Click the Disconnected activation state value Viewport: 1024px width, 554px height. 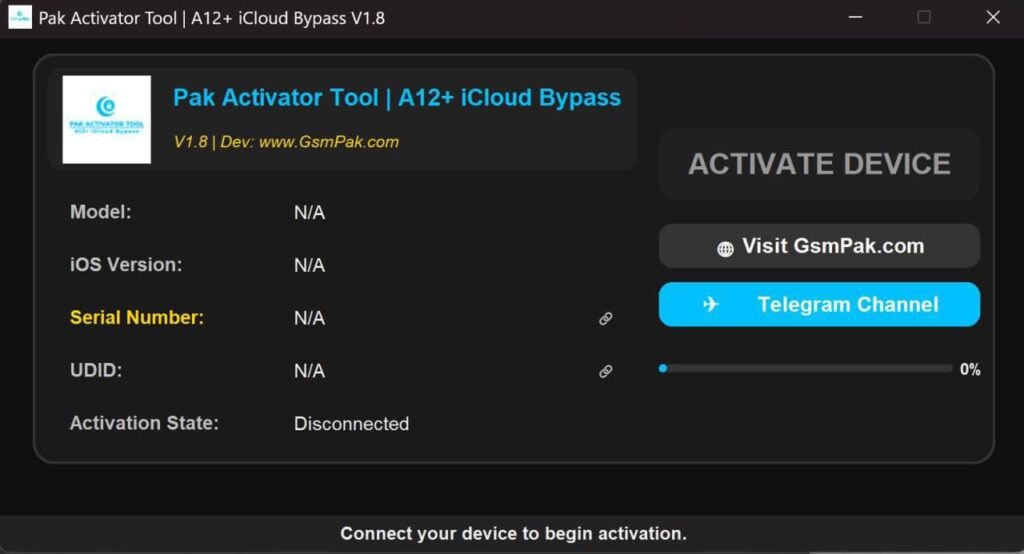click(351, 424)
